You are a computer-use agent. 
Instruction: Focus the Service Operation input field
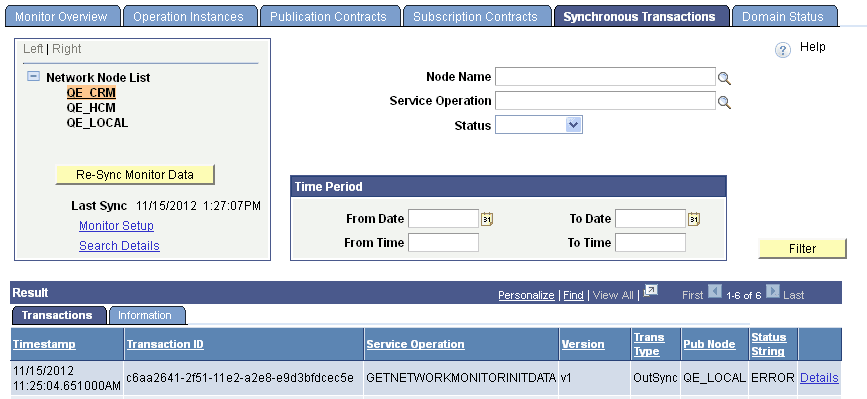[605, 101]
